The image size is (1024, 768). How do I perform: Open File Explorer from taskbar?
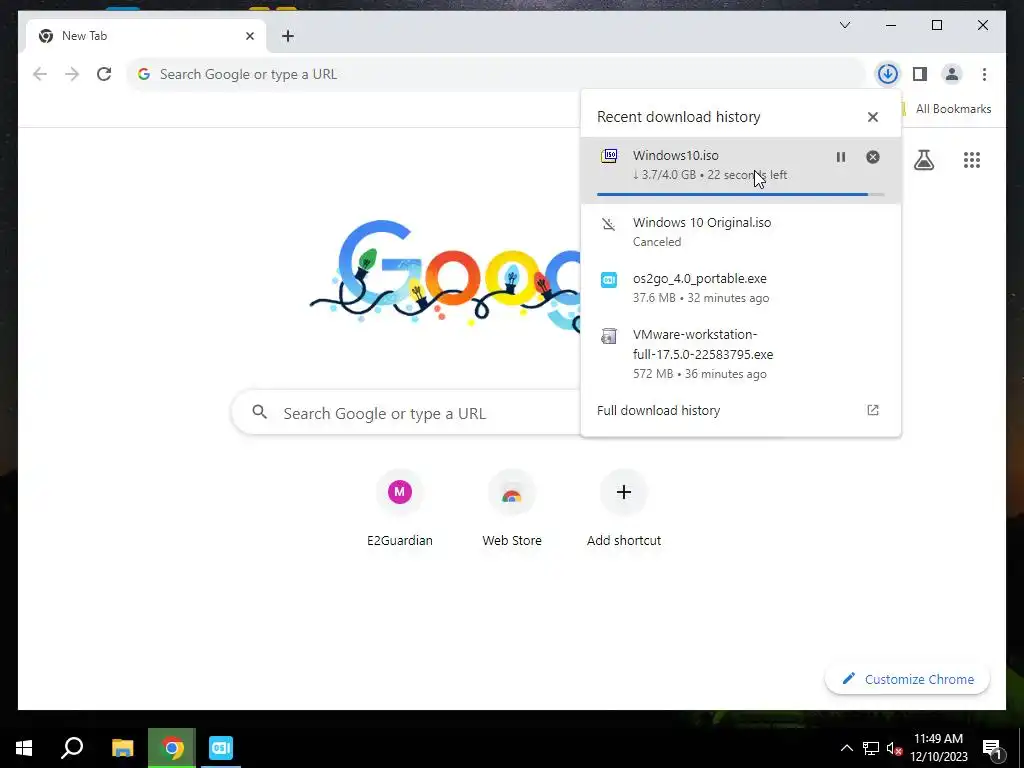tap(122, 748)
